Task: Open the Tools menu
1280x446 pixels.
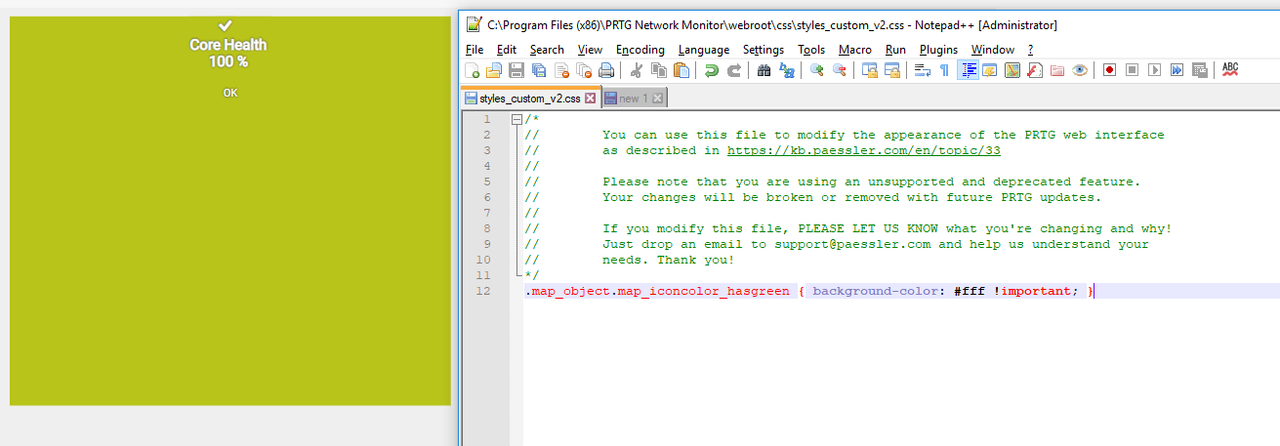Action: click(x=811, y=49)
